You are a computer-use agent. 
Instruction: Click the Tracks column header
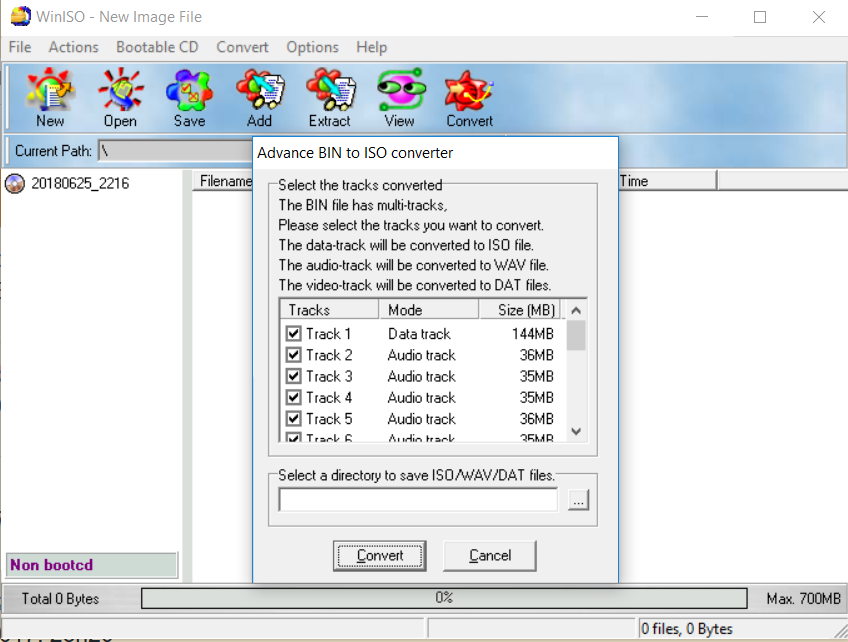pyautogui.click(x=329, y=310)
